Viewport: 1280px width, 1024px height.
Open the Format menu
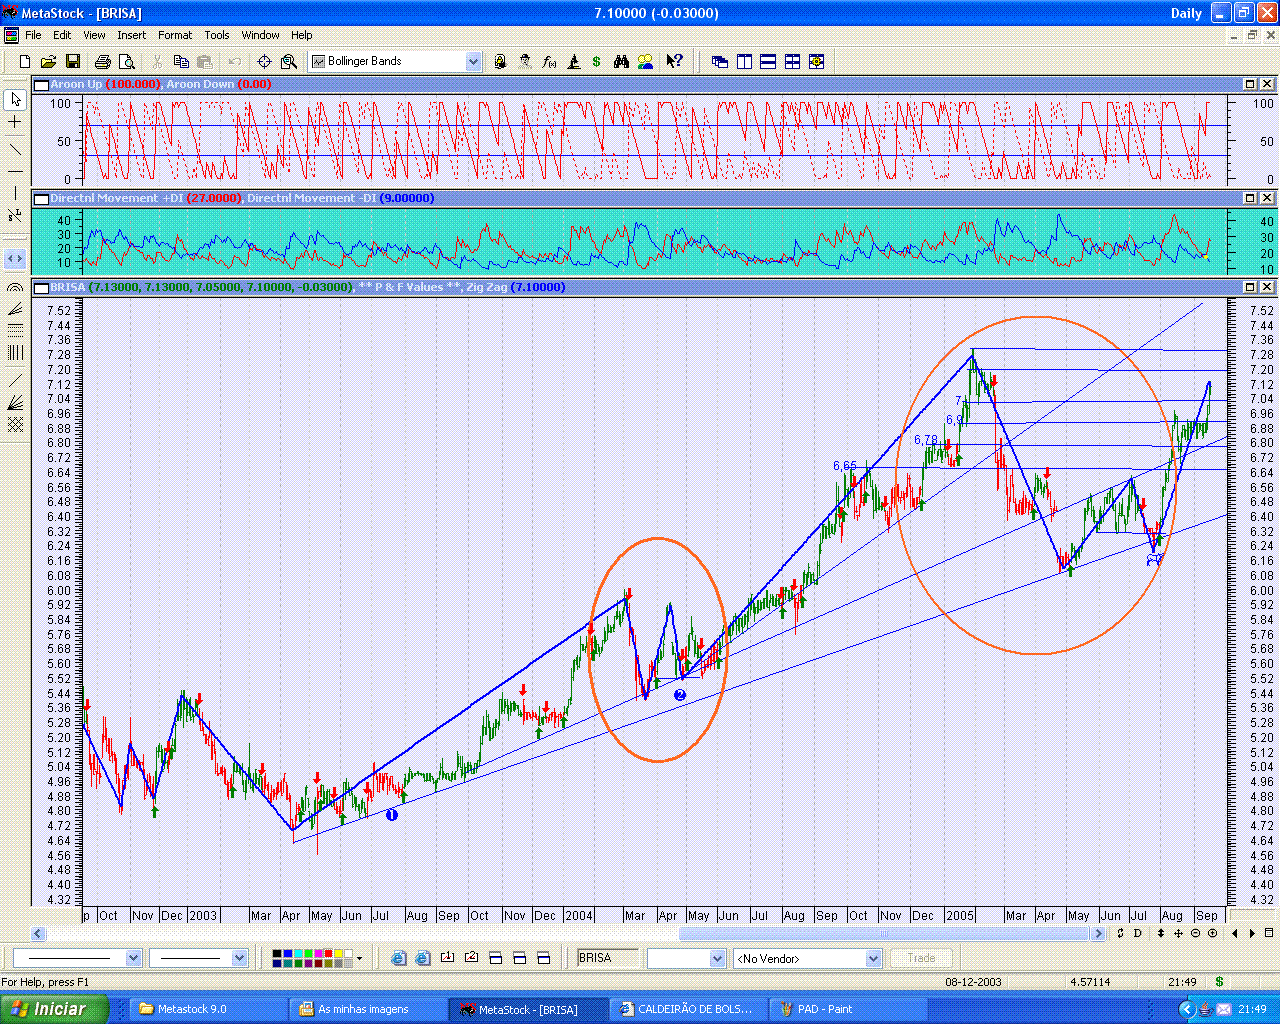click(175, 35)
